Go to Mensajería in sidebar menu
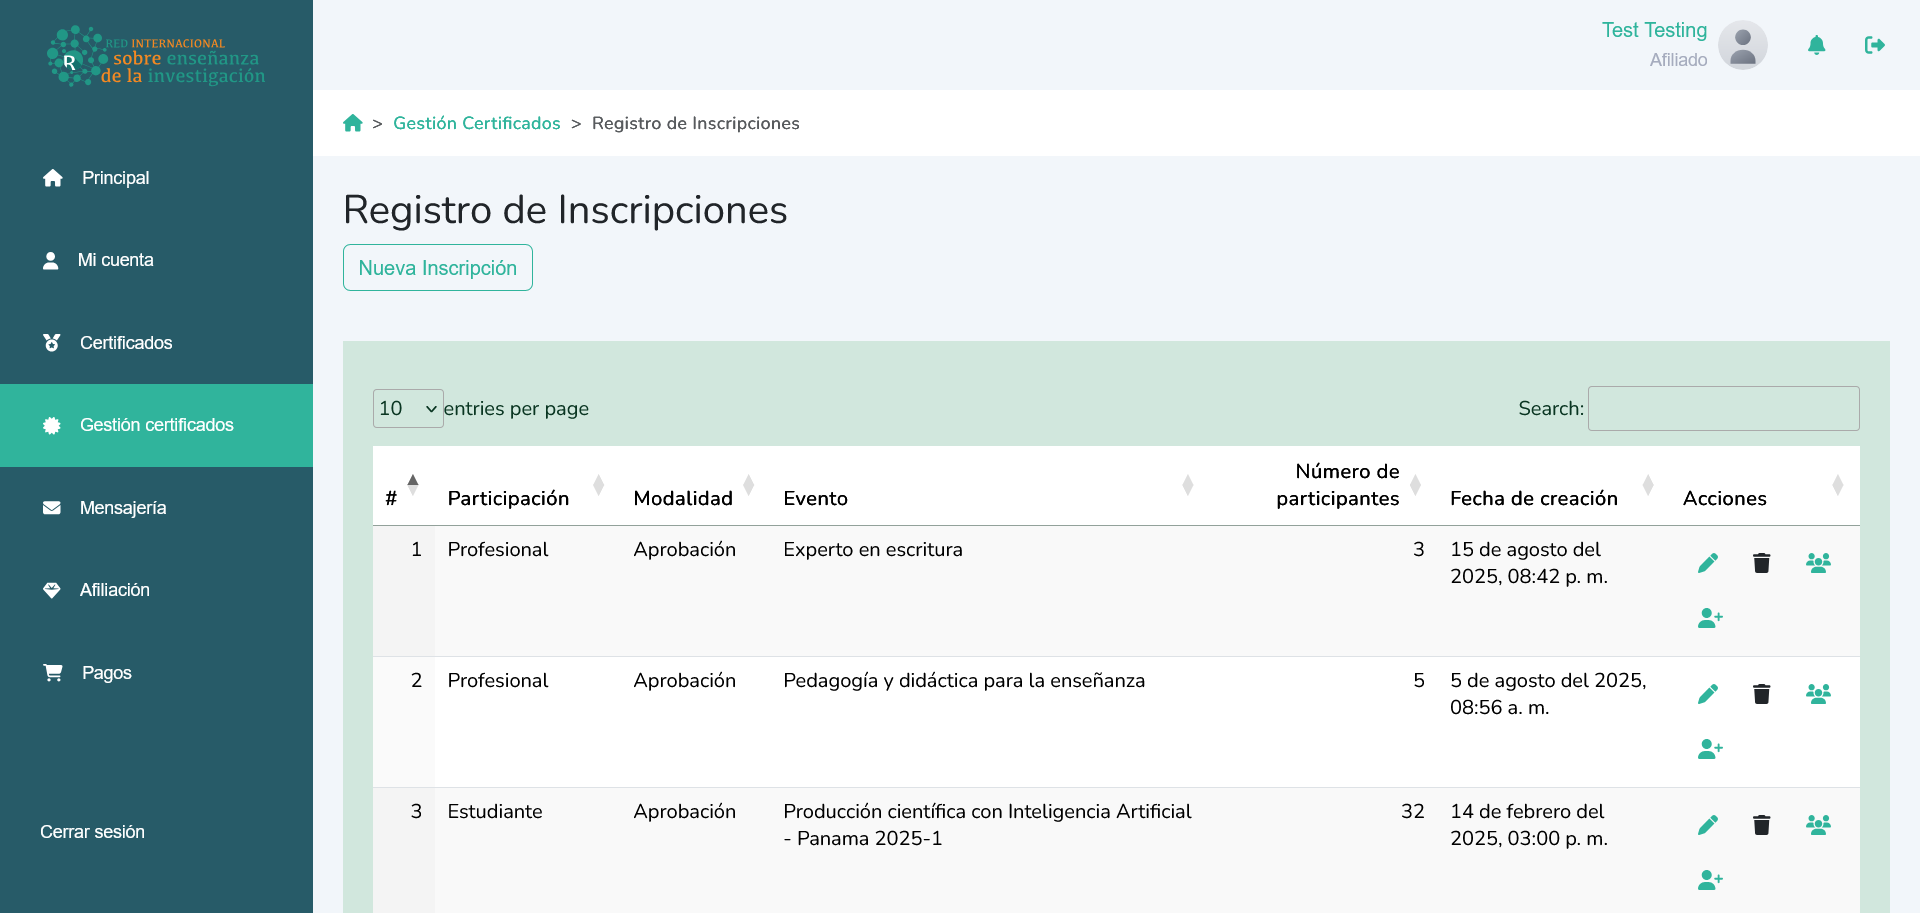Image resolution: width=1920 pixels, height=913 pixels. pos(123,508)
